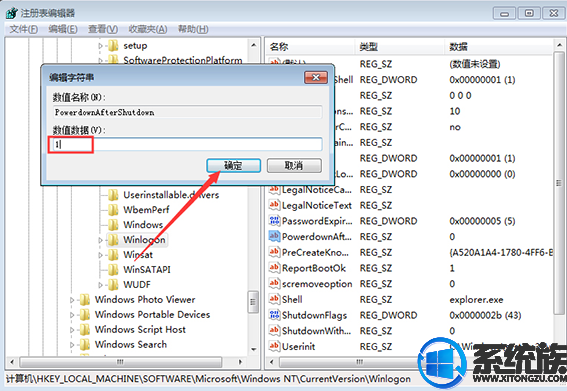
Task: Expand the Windows Portable Devices node
Action: (72, 315)
